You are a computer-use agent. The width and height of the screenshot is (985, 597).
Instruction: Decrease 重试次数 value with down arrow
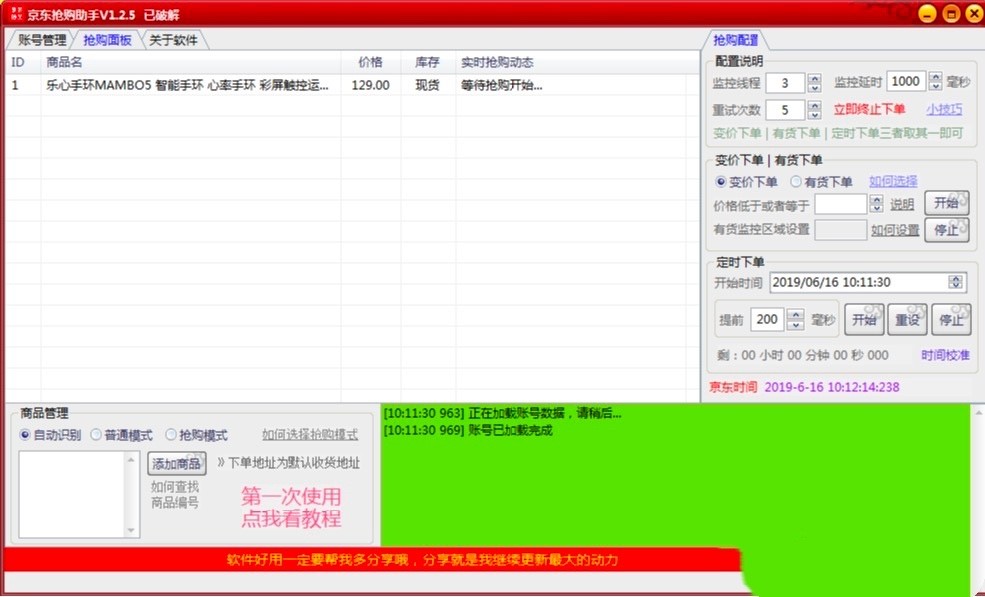(815, 114)
